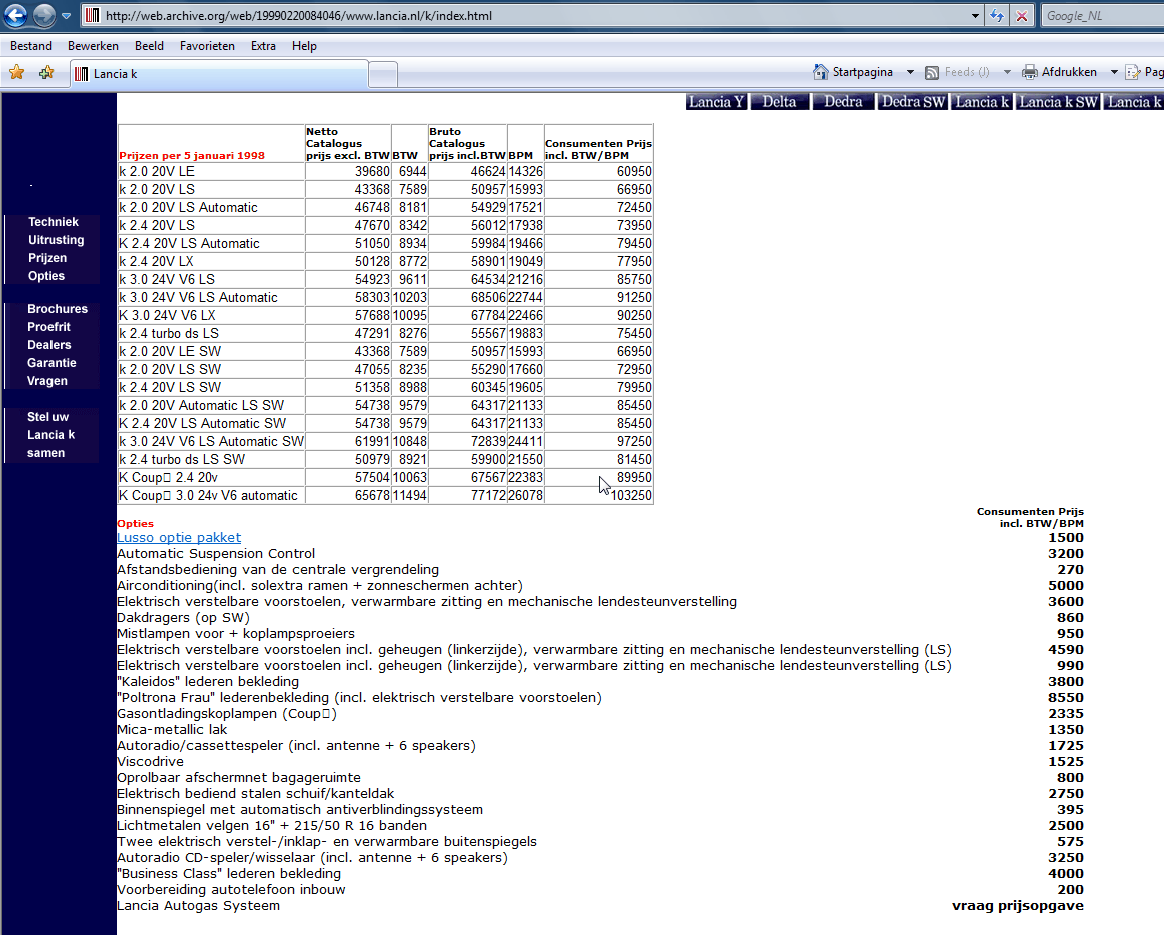1164x935 pixels.
Task: Click the 103250 consumer price cell
Action: (598, 495)
